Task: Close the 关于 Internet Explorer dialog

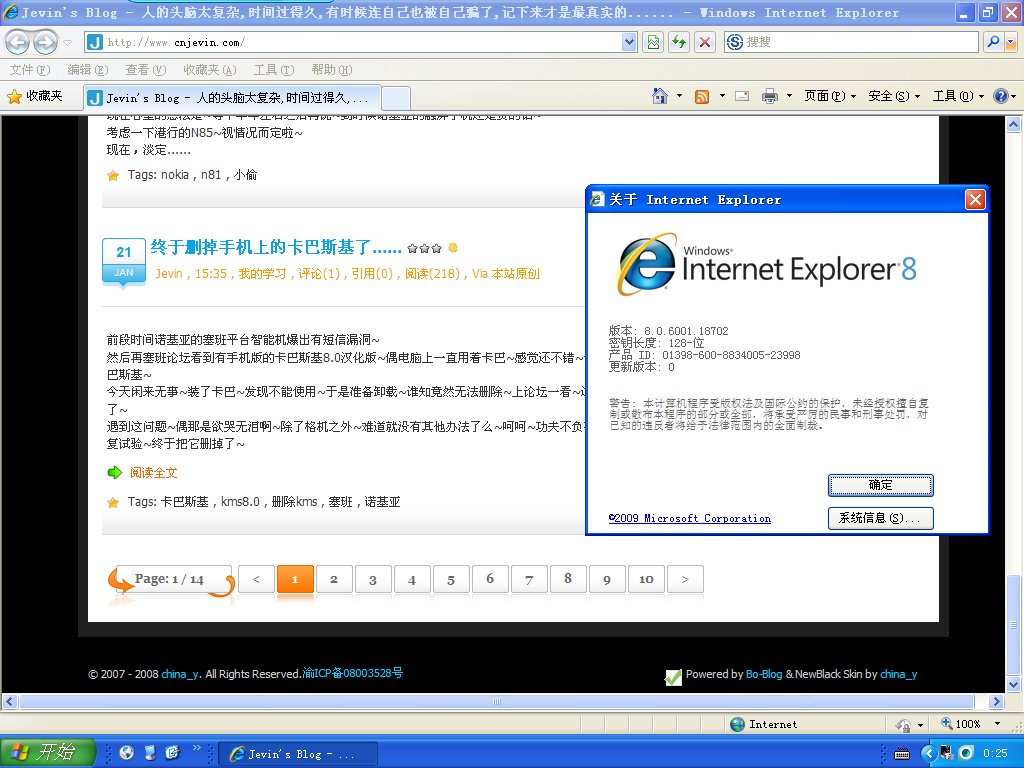Action: [974, 199]
